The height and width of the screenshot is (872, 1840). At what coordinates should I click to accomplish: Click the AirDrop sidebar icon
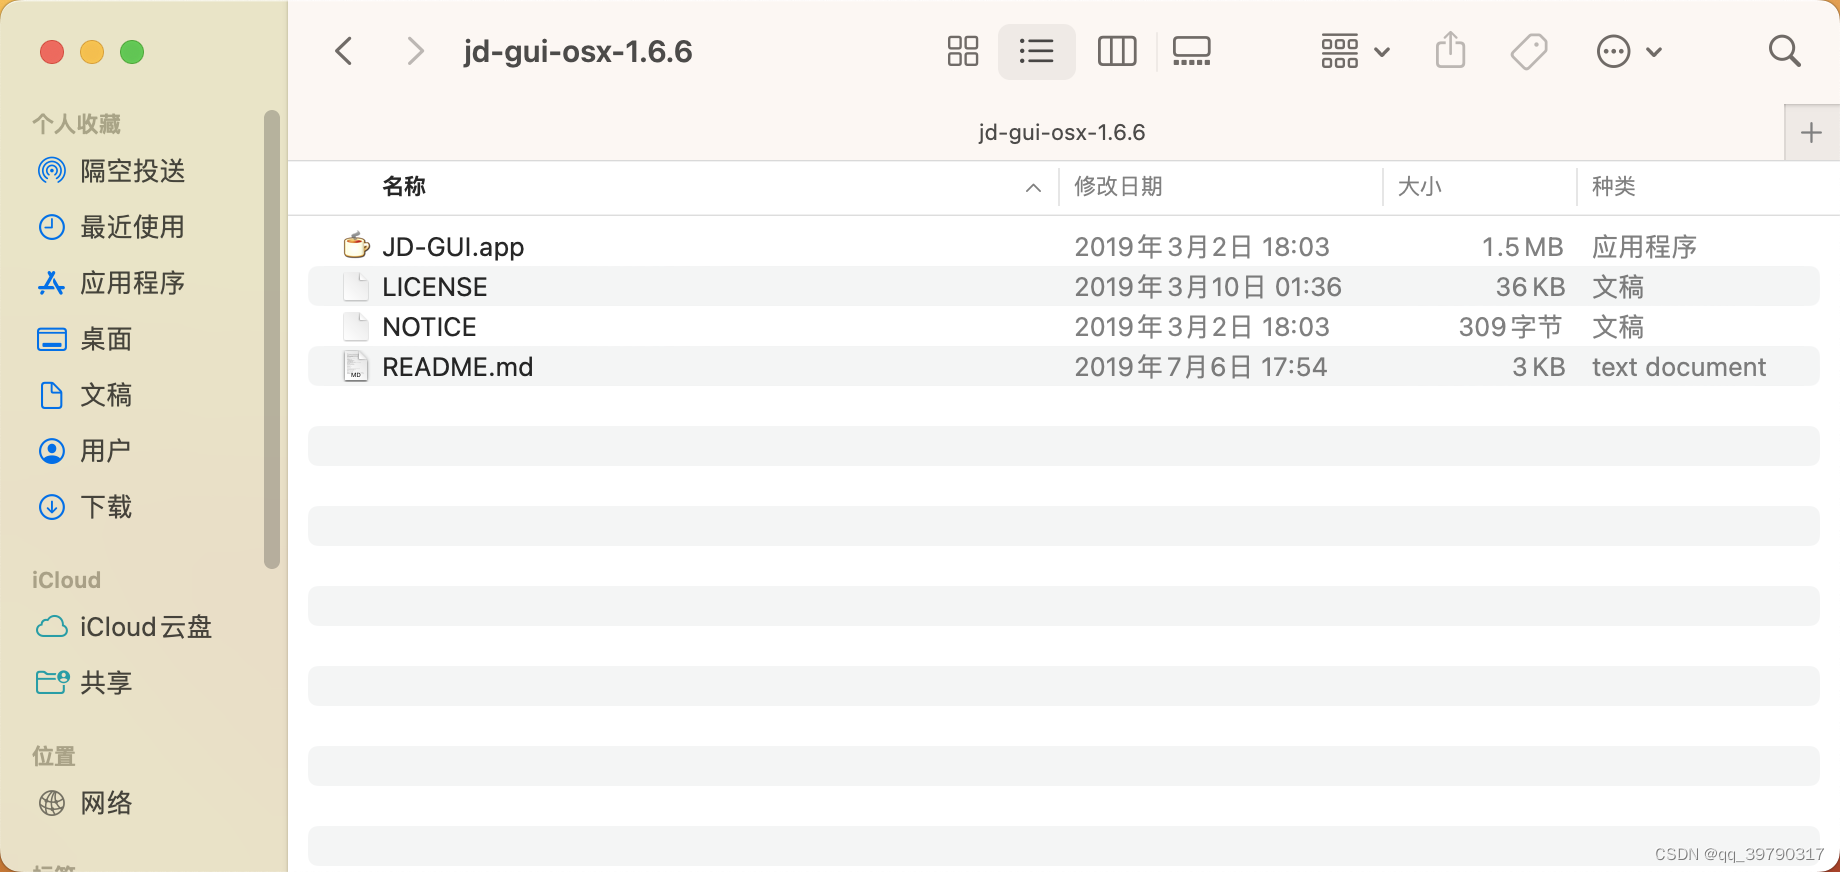click(x=52, y=171)
